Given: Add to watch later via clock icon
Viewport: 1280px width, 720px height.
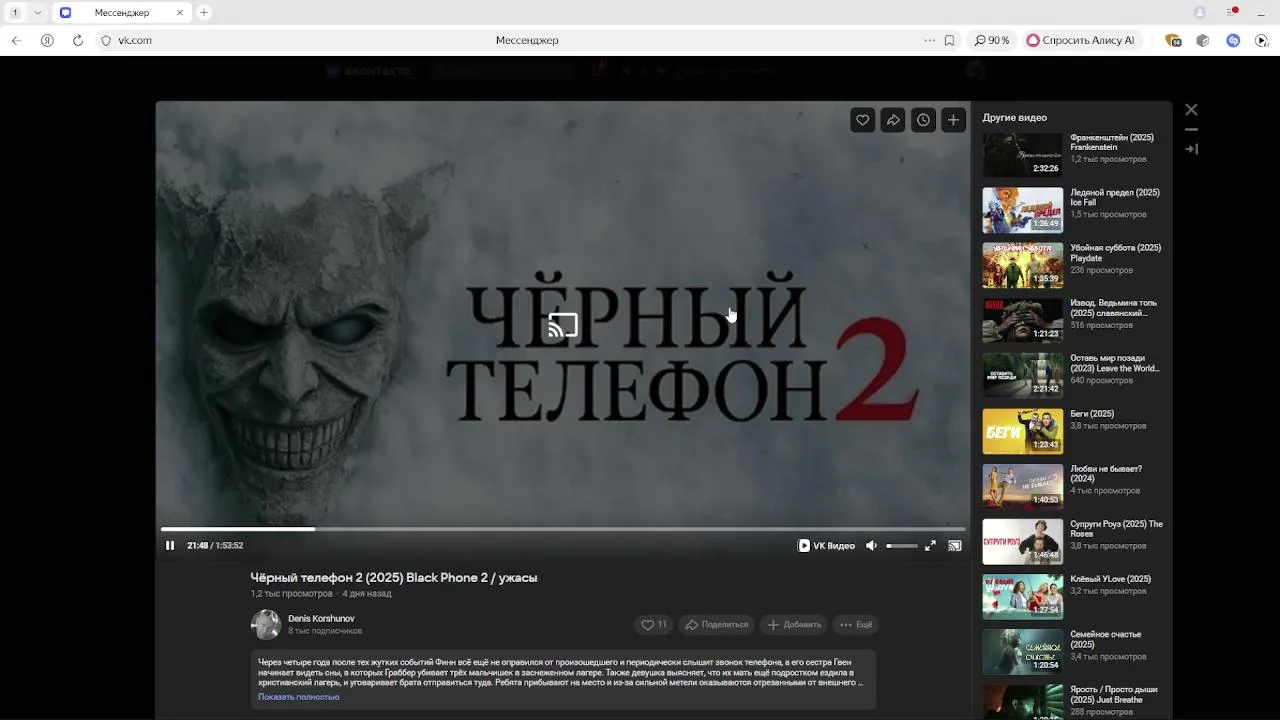Looking at the screenshot, I should [923, 120].
